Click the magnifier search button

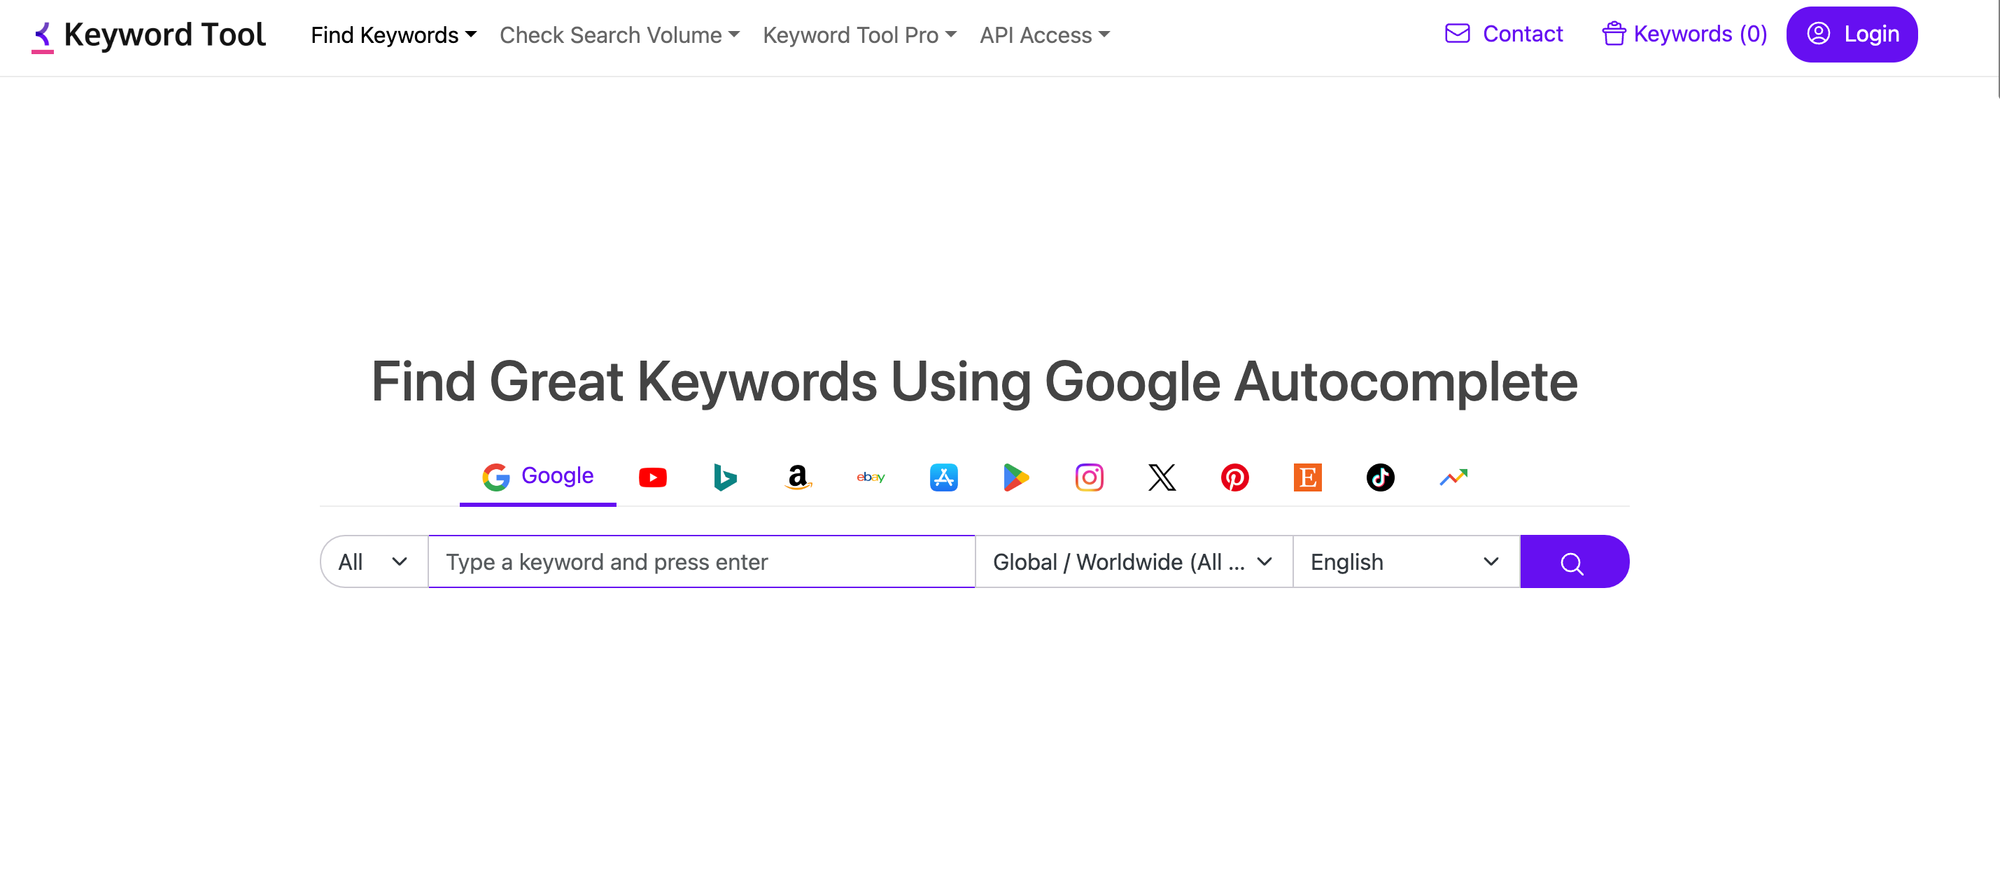click(1574, 562)
